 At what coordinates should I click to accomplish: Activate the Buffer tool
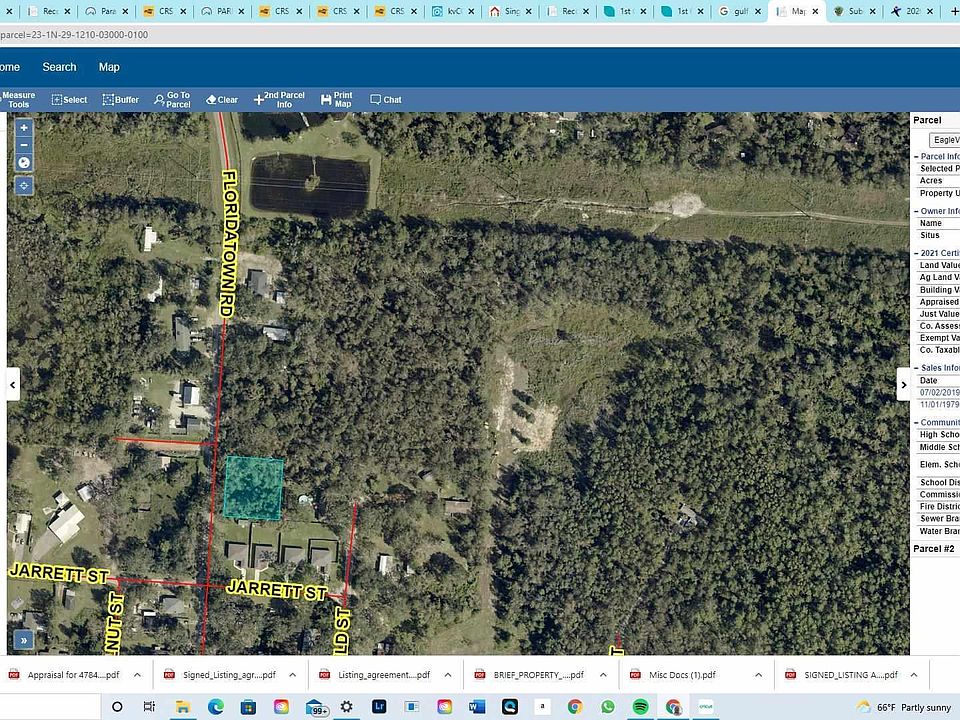[121, 100]
